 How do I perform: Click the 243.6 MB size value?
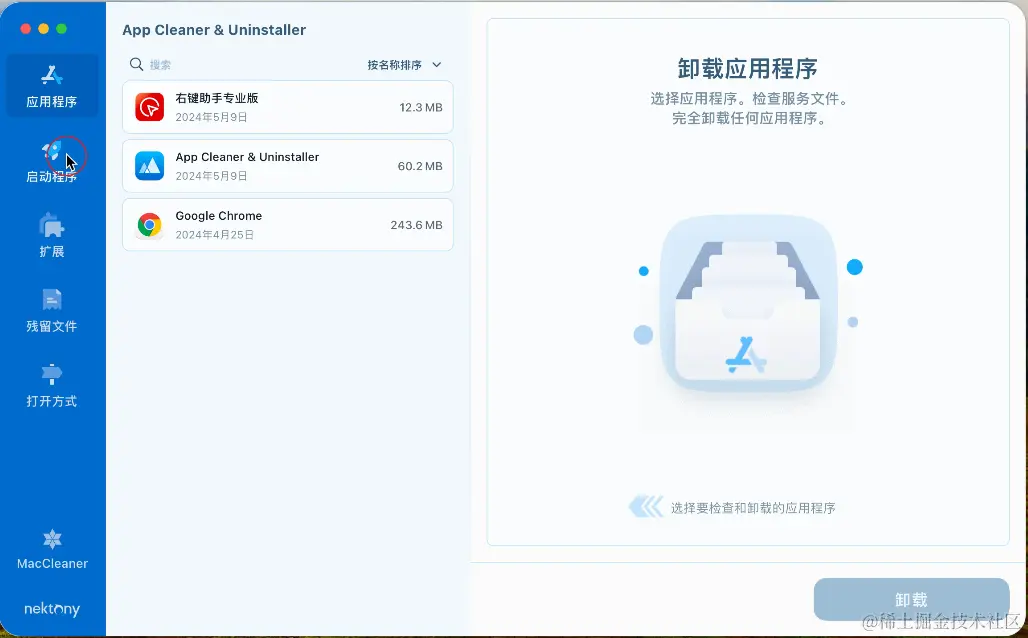pos(416,225)
